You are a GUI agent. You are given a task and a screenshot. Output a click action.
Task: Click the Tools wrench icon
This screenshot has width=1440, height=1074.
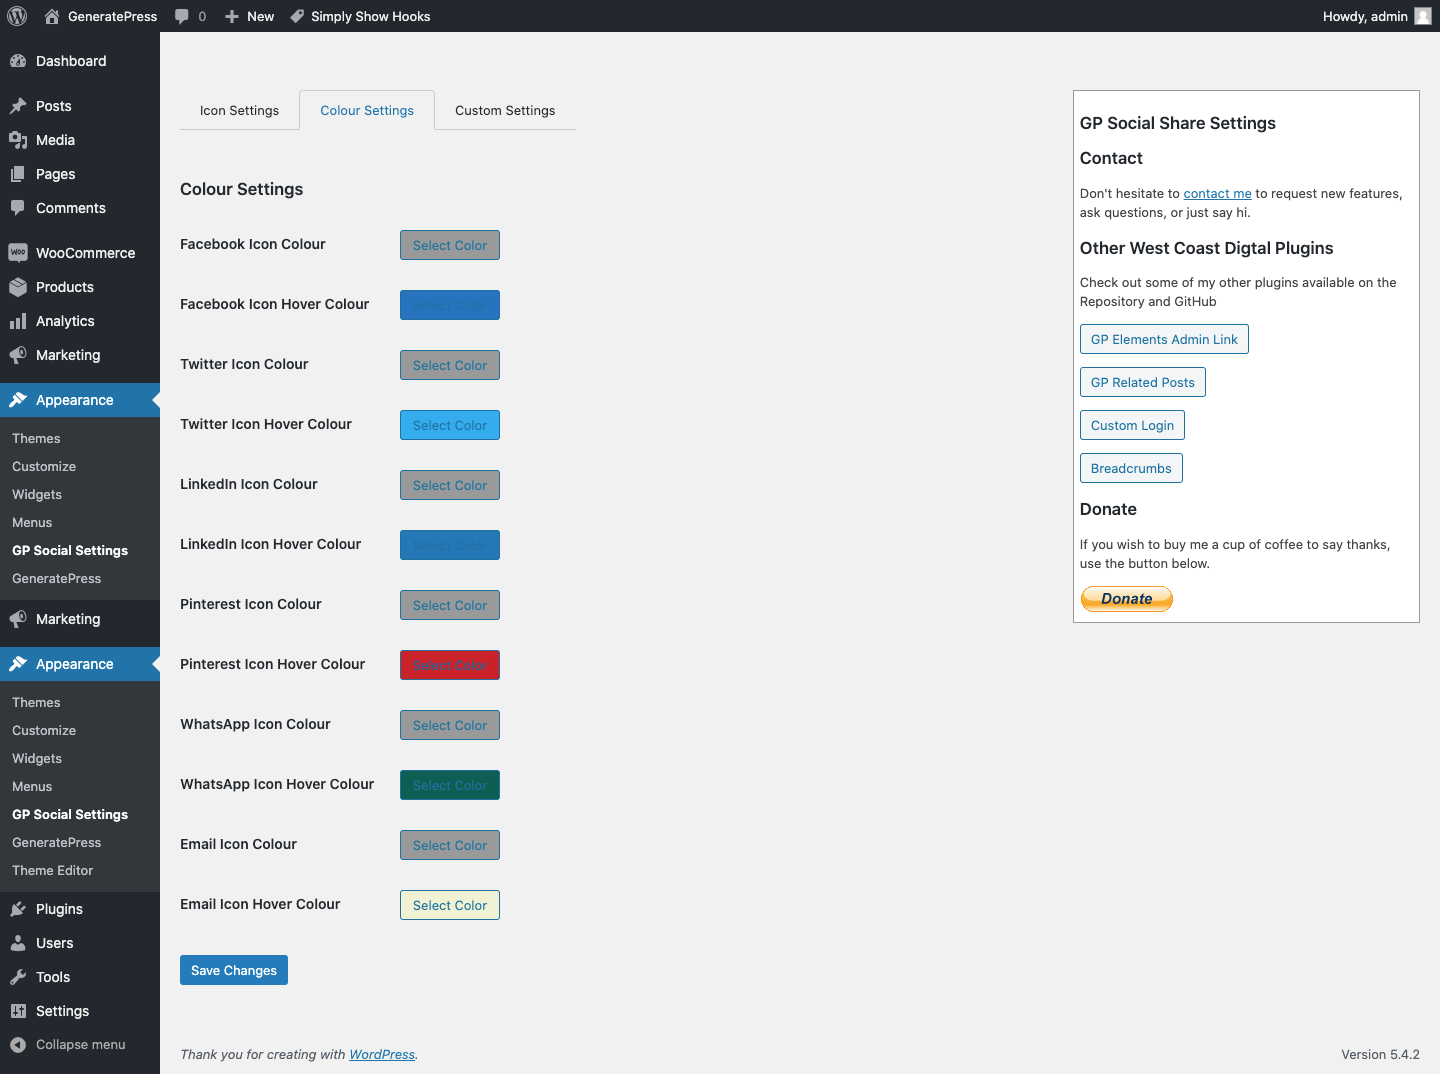[18, 977]
